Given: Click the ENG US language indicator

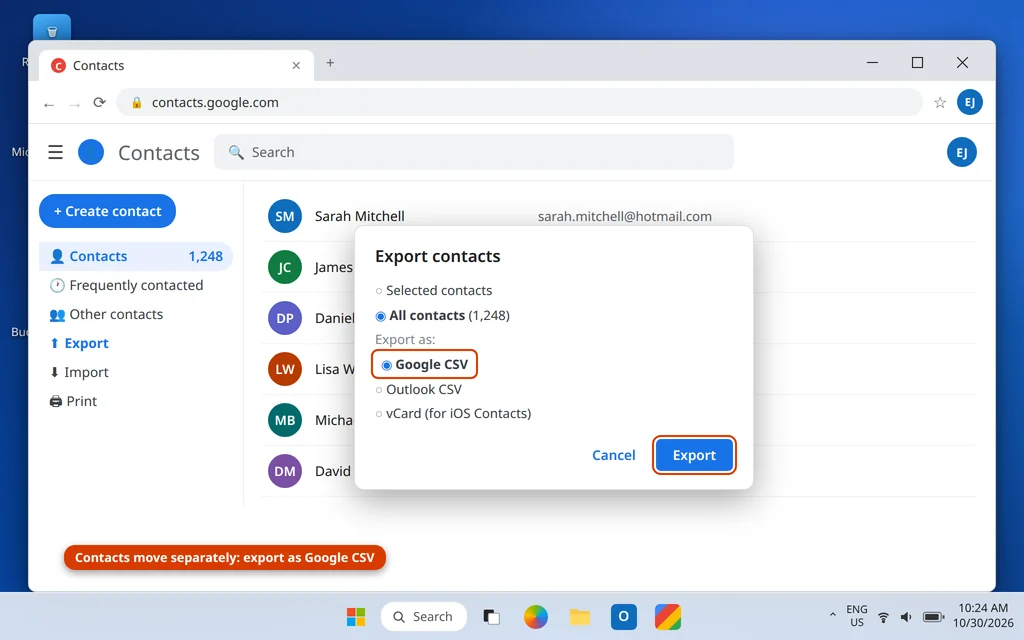Looking at the screenshot, I should 857,615.
